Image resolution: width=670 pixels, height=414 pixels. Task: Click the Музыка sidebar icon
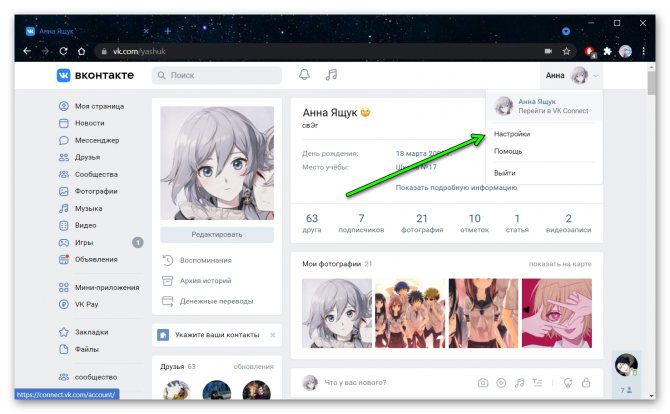click(64, 208)
